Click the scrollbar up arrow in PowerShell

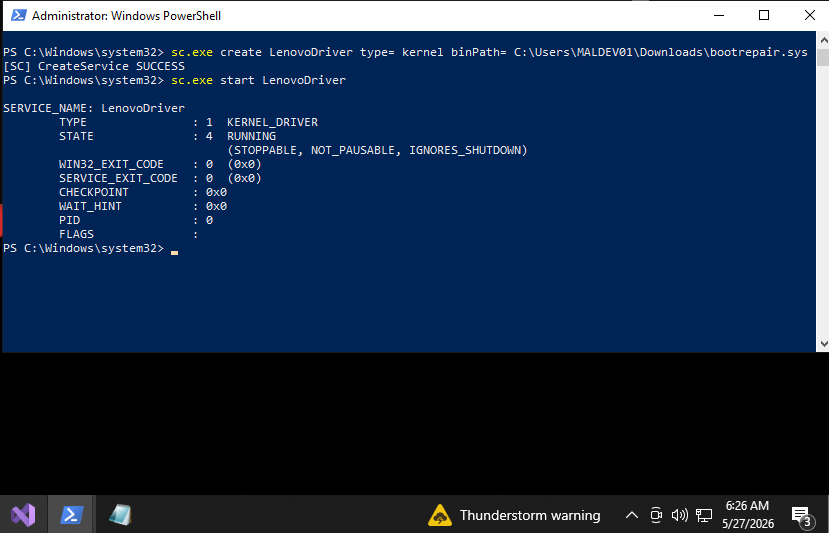point(823,40)
